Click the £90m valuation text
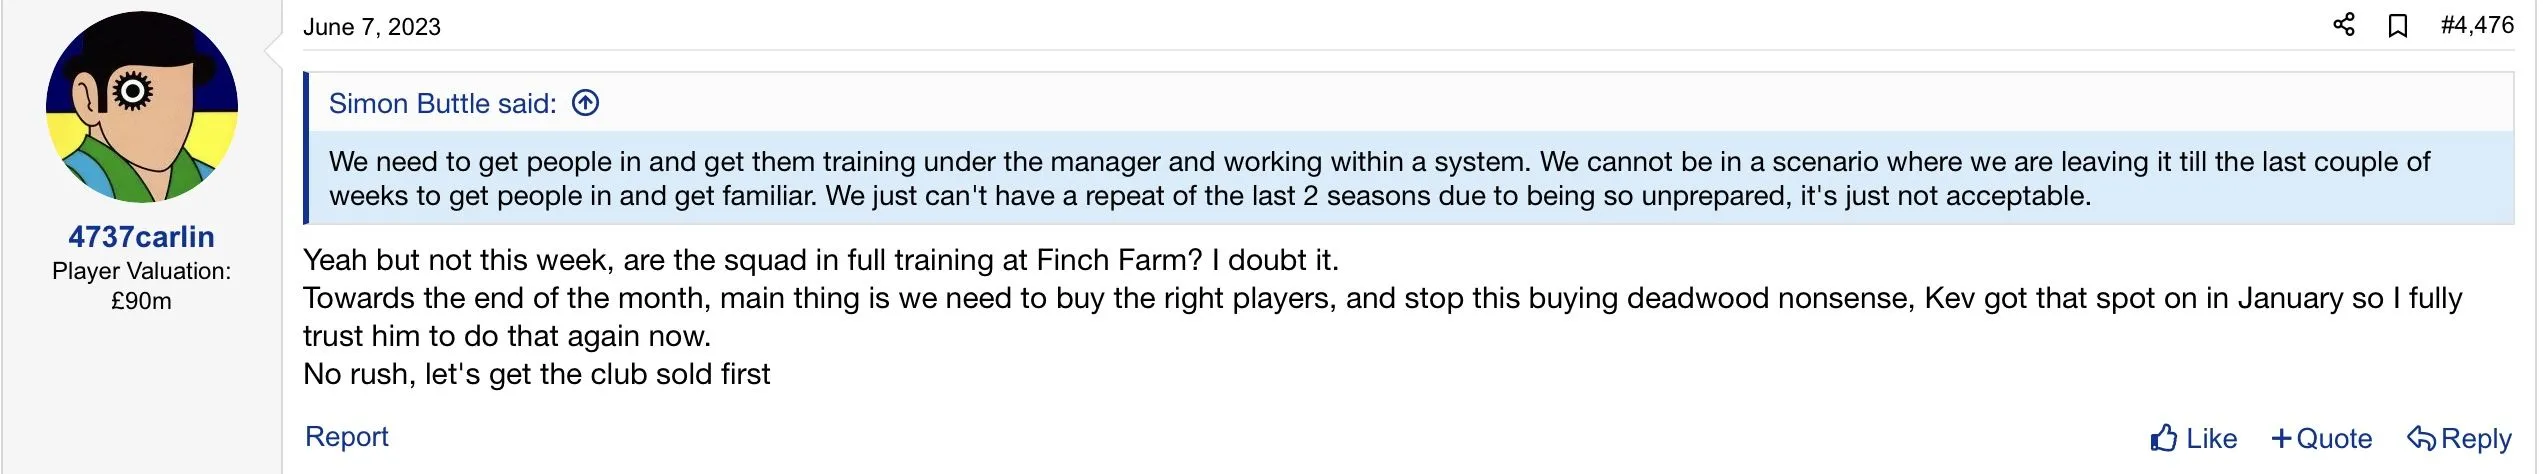 (141, 301)
